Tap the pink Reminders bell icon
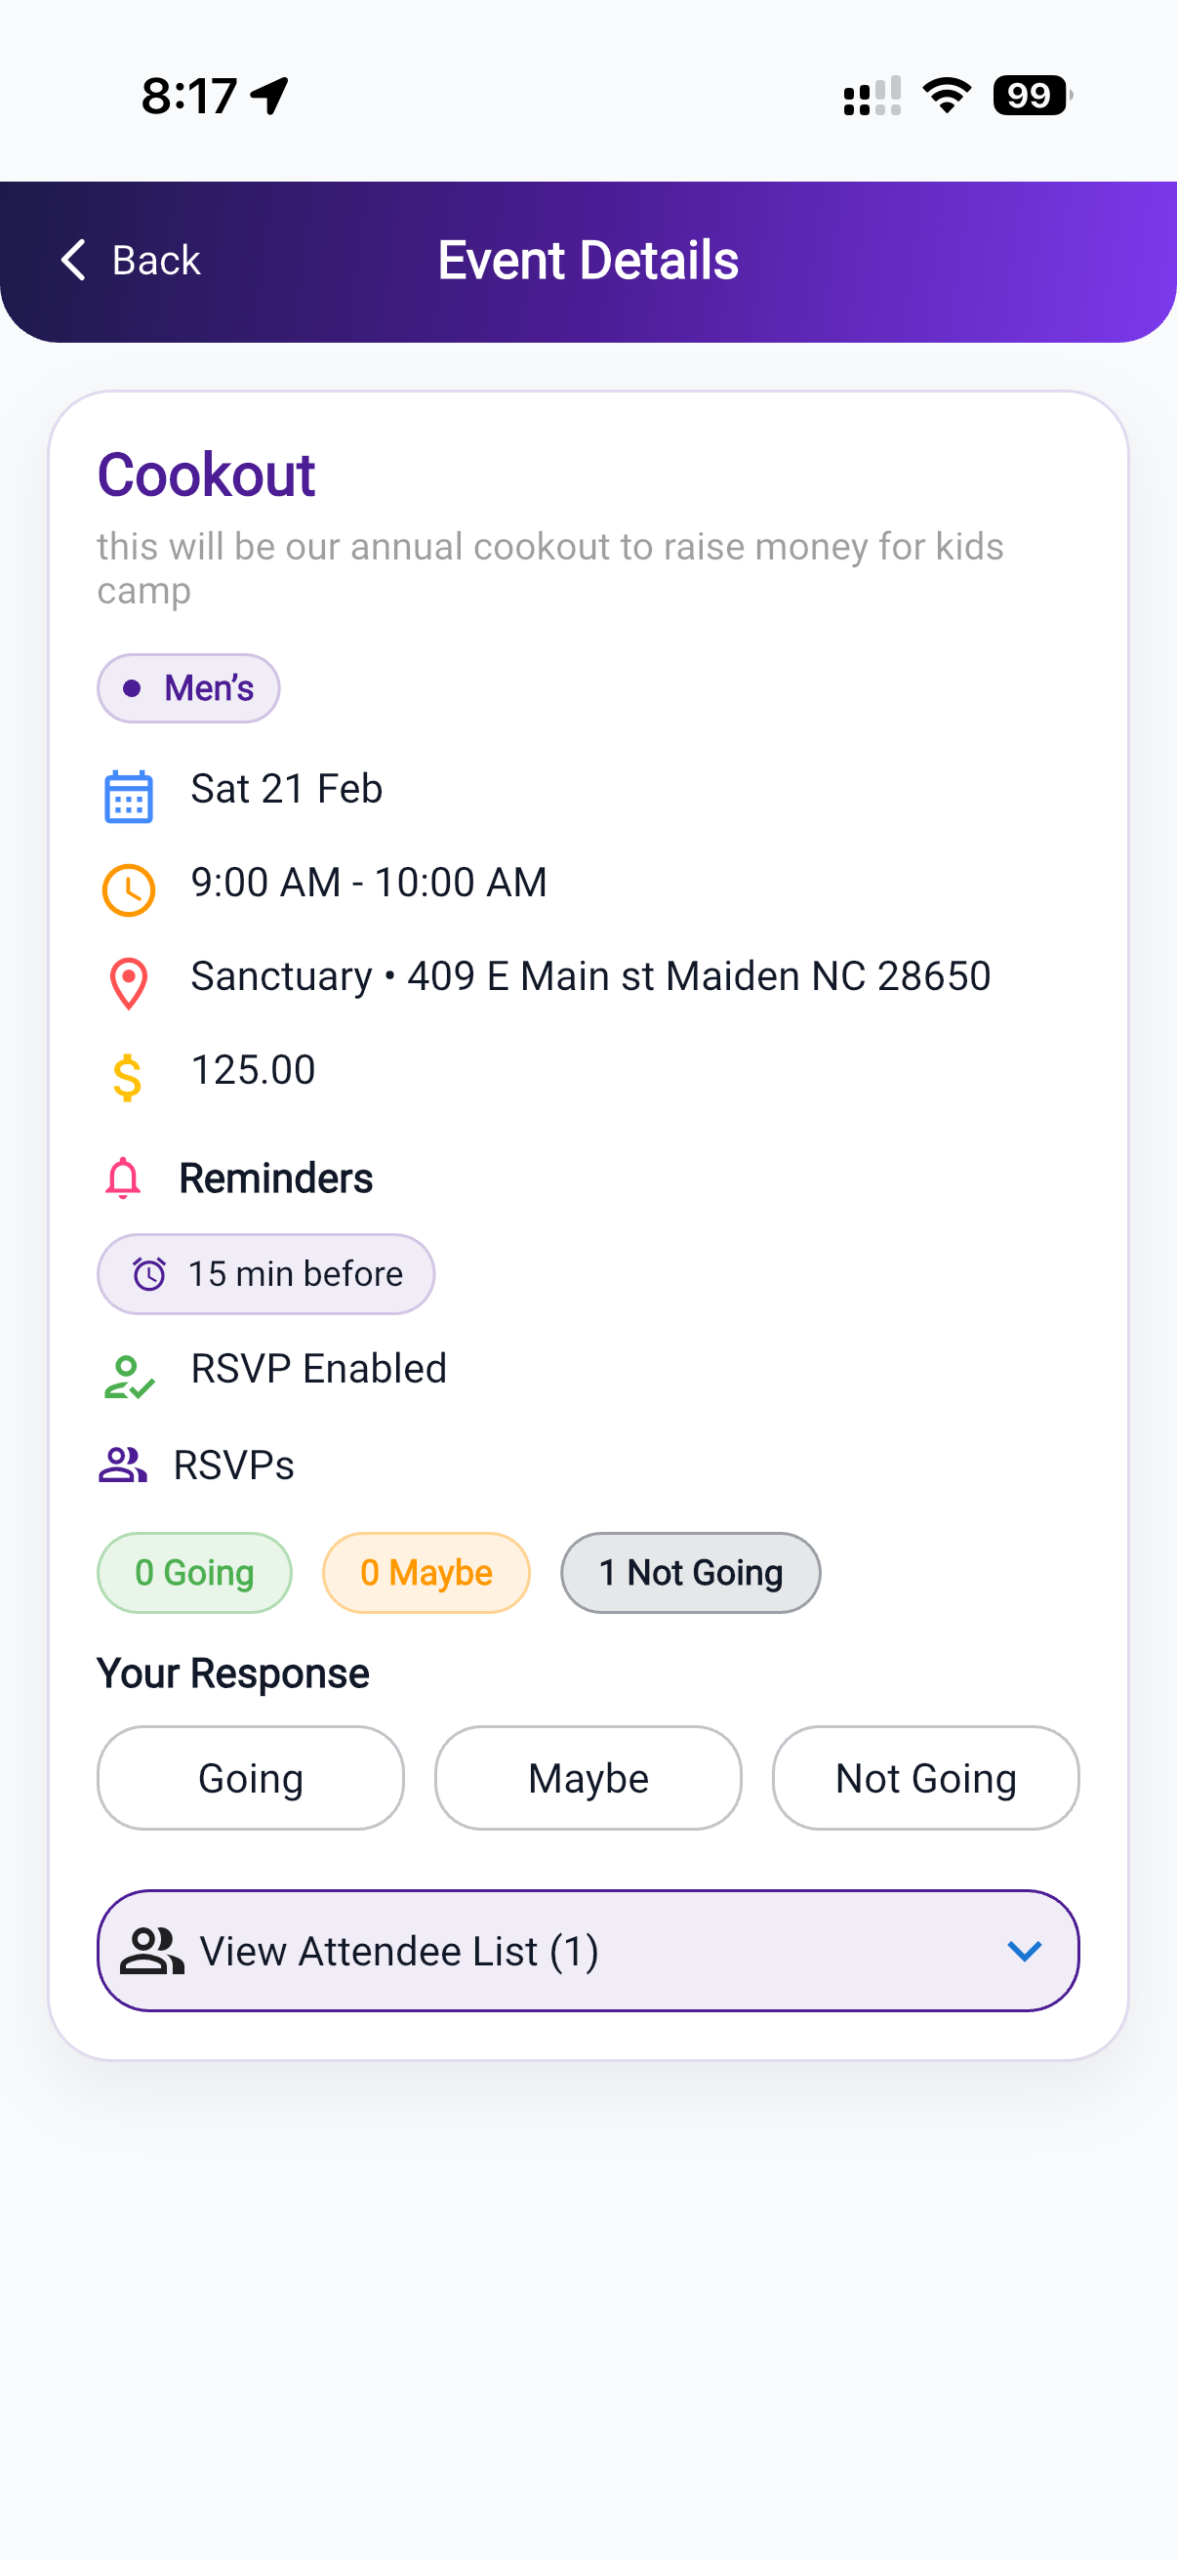The height and width of the screenshot is (2560, 1177). pos(123,1178)
